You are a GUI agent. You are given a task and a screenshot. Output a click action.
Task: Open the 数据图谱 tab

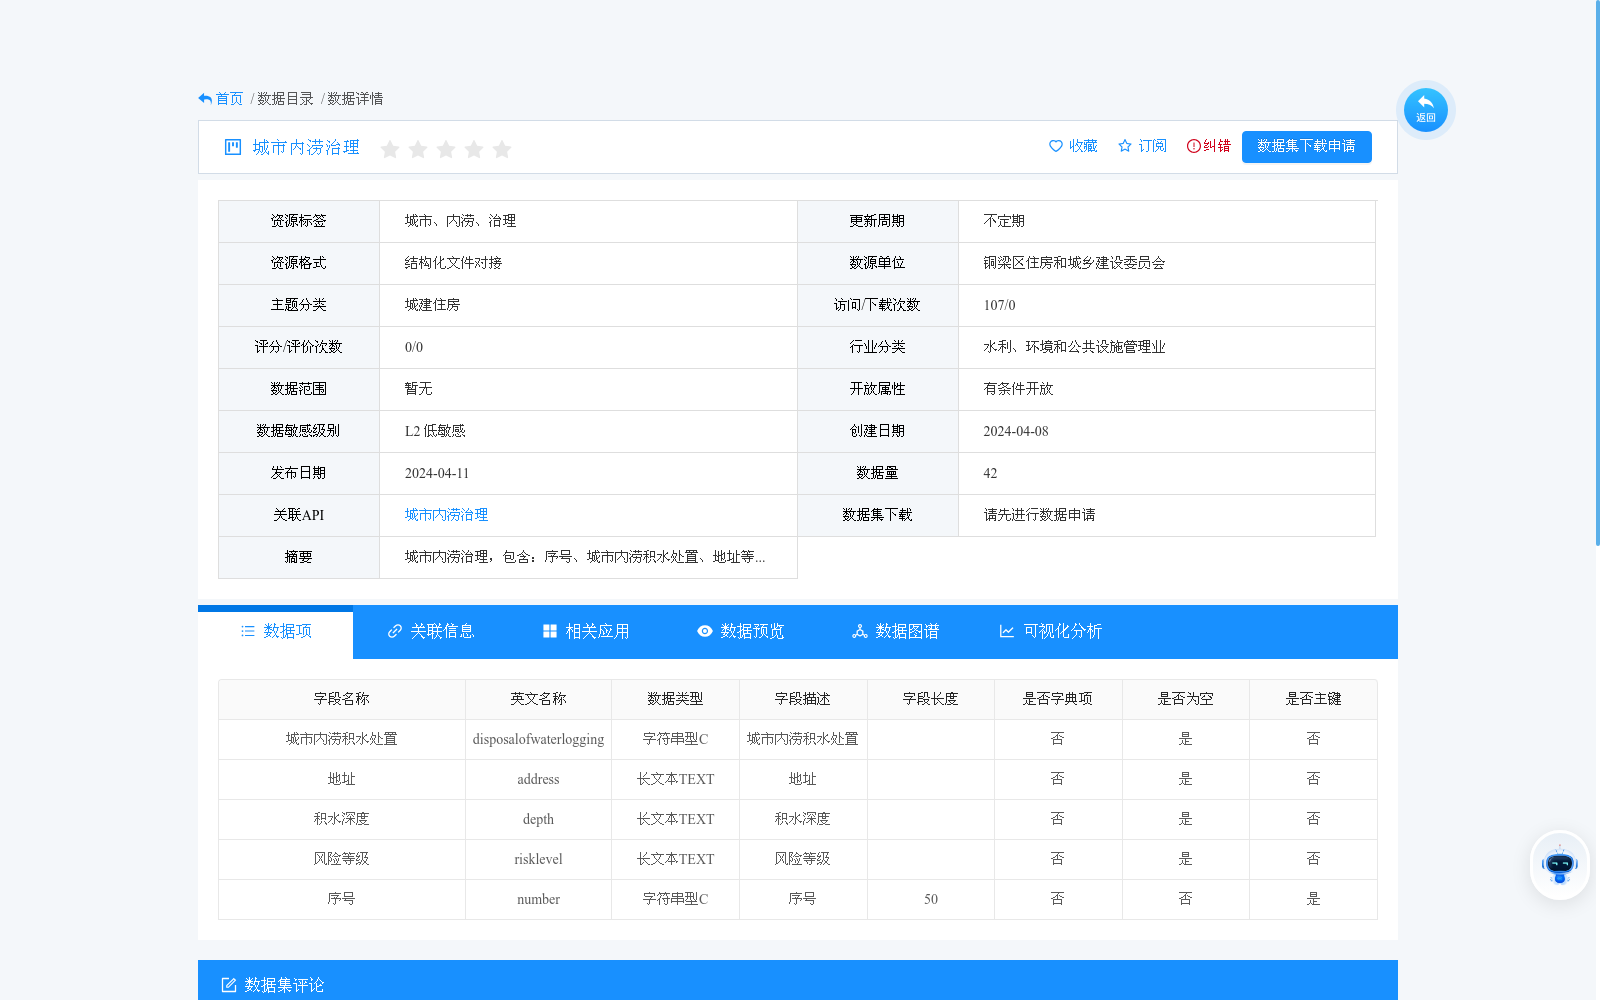(896, 631)
